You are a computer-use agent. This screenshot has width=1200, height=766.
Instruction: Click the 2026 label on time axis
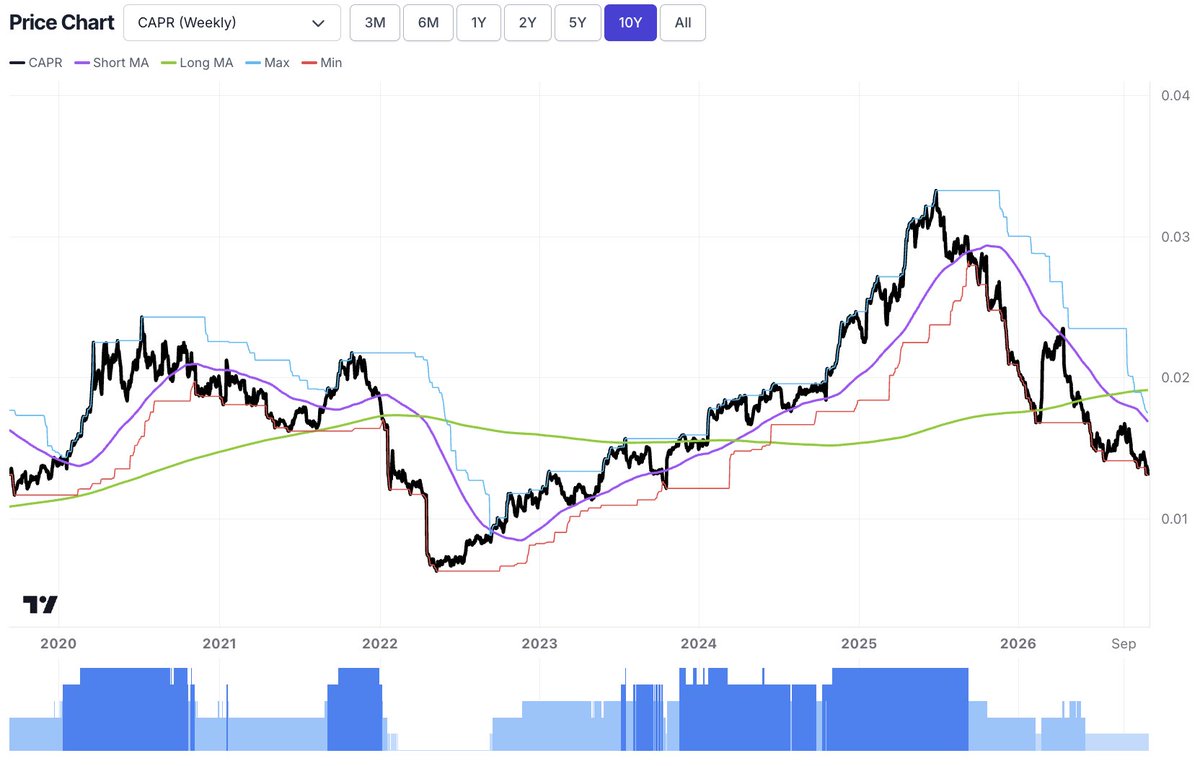pyautogui.click(x=1018, y=644)
